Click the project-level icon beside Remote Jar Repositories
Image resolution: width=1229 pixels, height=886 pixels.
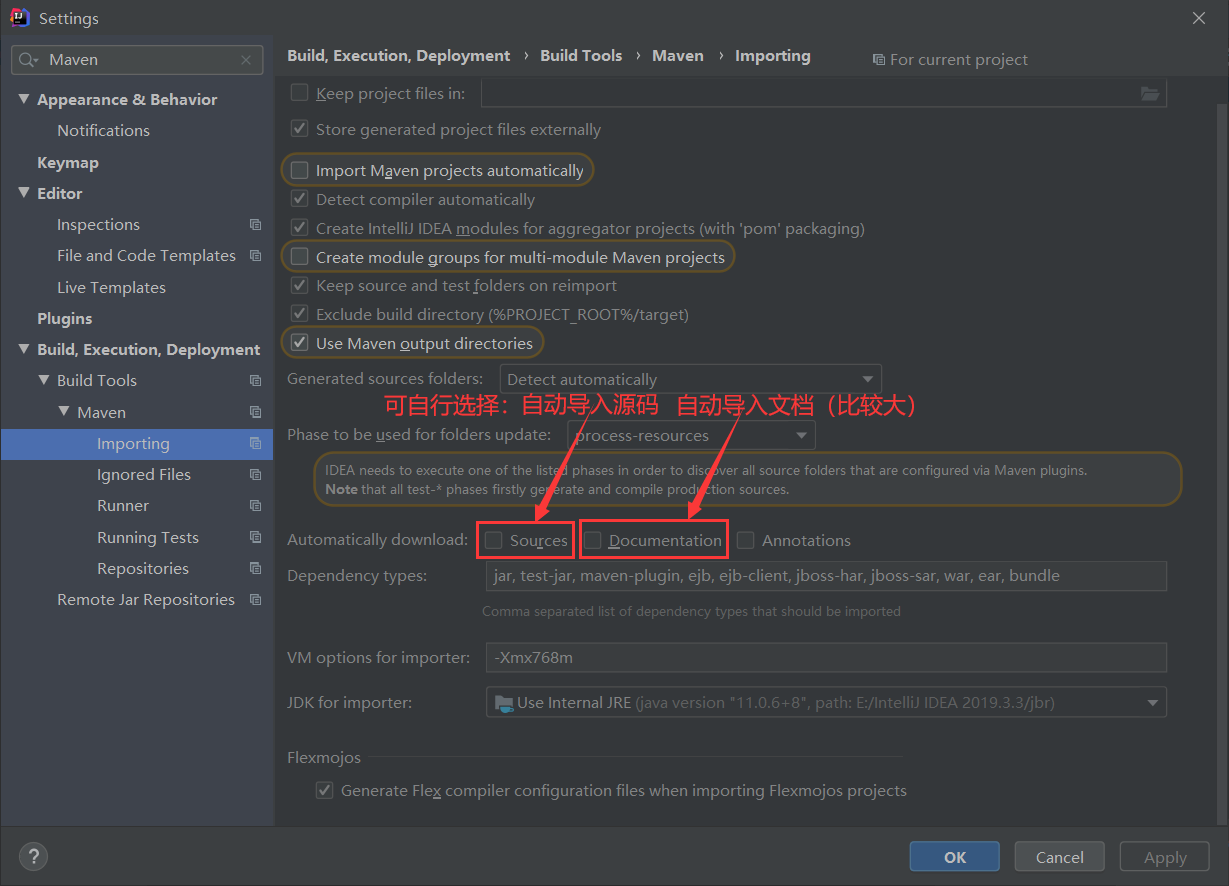(255, 600)
